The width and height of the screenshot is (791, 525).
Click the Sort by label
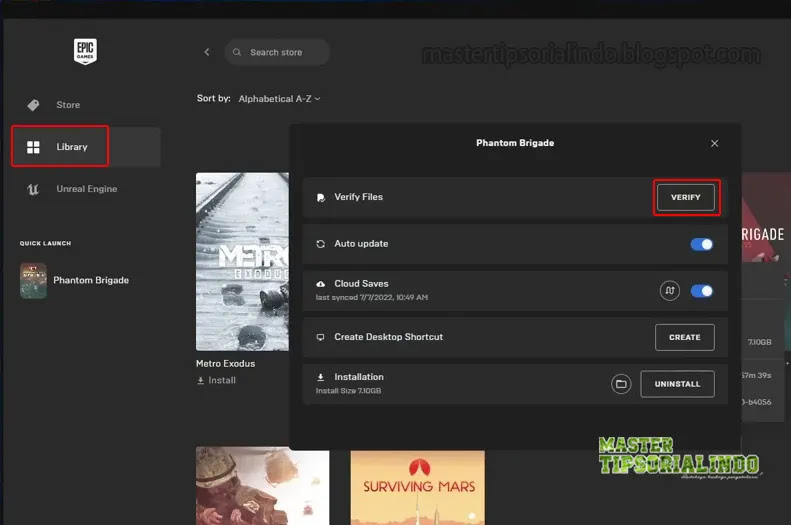coord(213,98)
